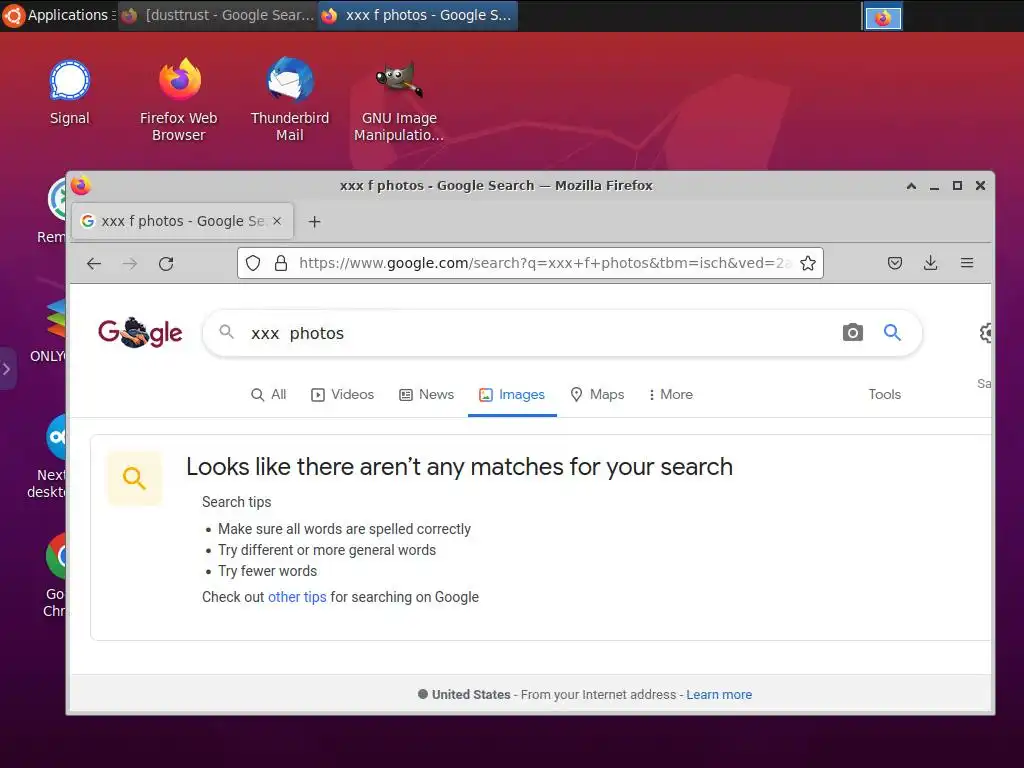This screenshot has width=1024, height=768.
Task: Click the 'Try fewer words' tip
Action: 267,571
